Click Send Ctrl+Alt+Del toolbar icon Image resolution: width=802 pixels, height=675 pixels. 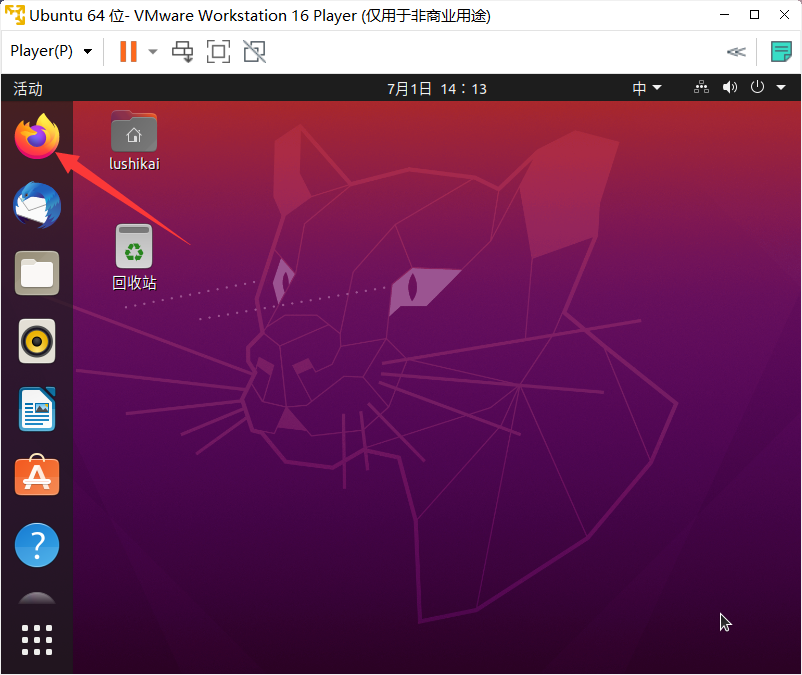tap(183, 52)
